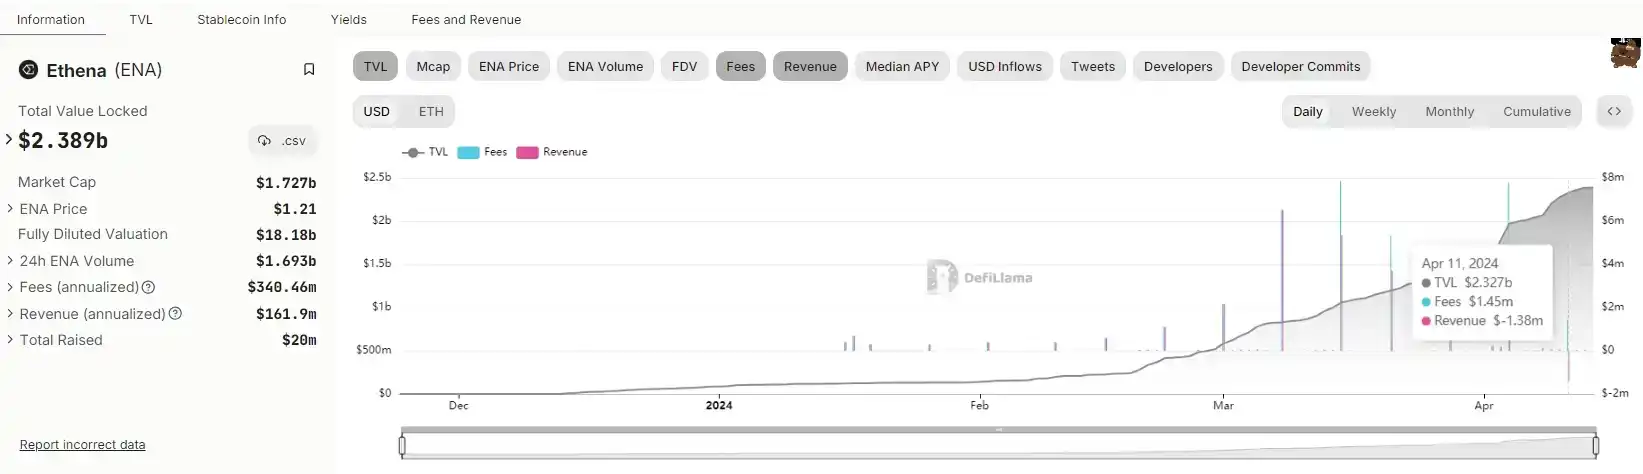This screenshot has width=1643, height=474.
Task: Click the Revenue annualized info icon
Action: pyautogui.click(x=176, y=314)
